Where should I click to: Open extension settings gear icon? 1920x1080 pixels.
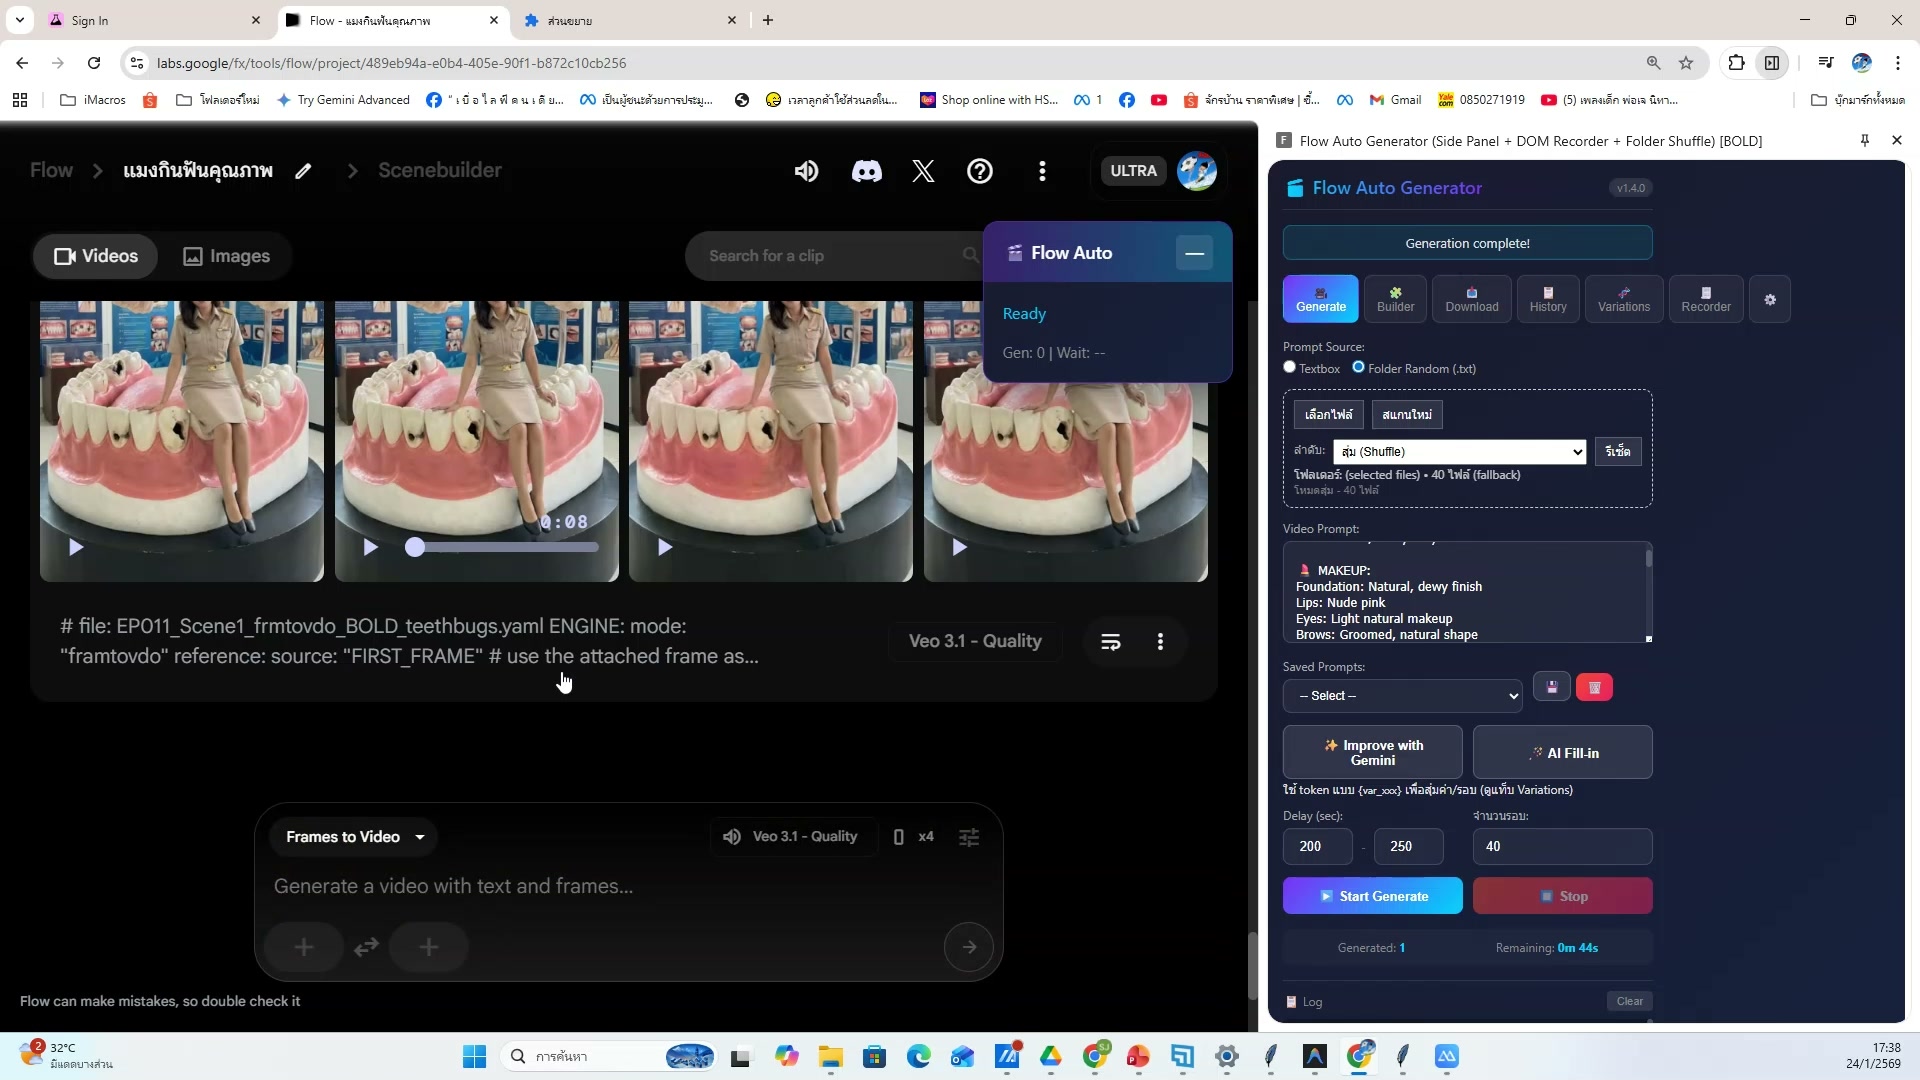click(x=1770, y=300)
